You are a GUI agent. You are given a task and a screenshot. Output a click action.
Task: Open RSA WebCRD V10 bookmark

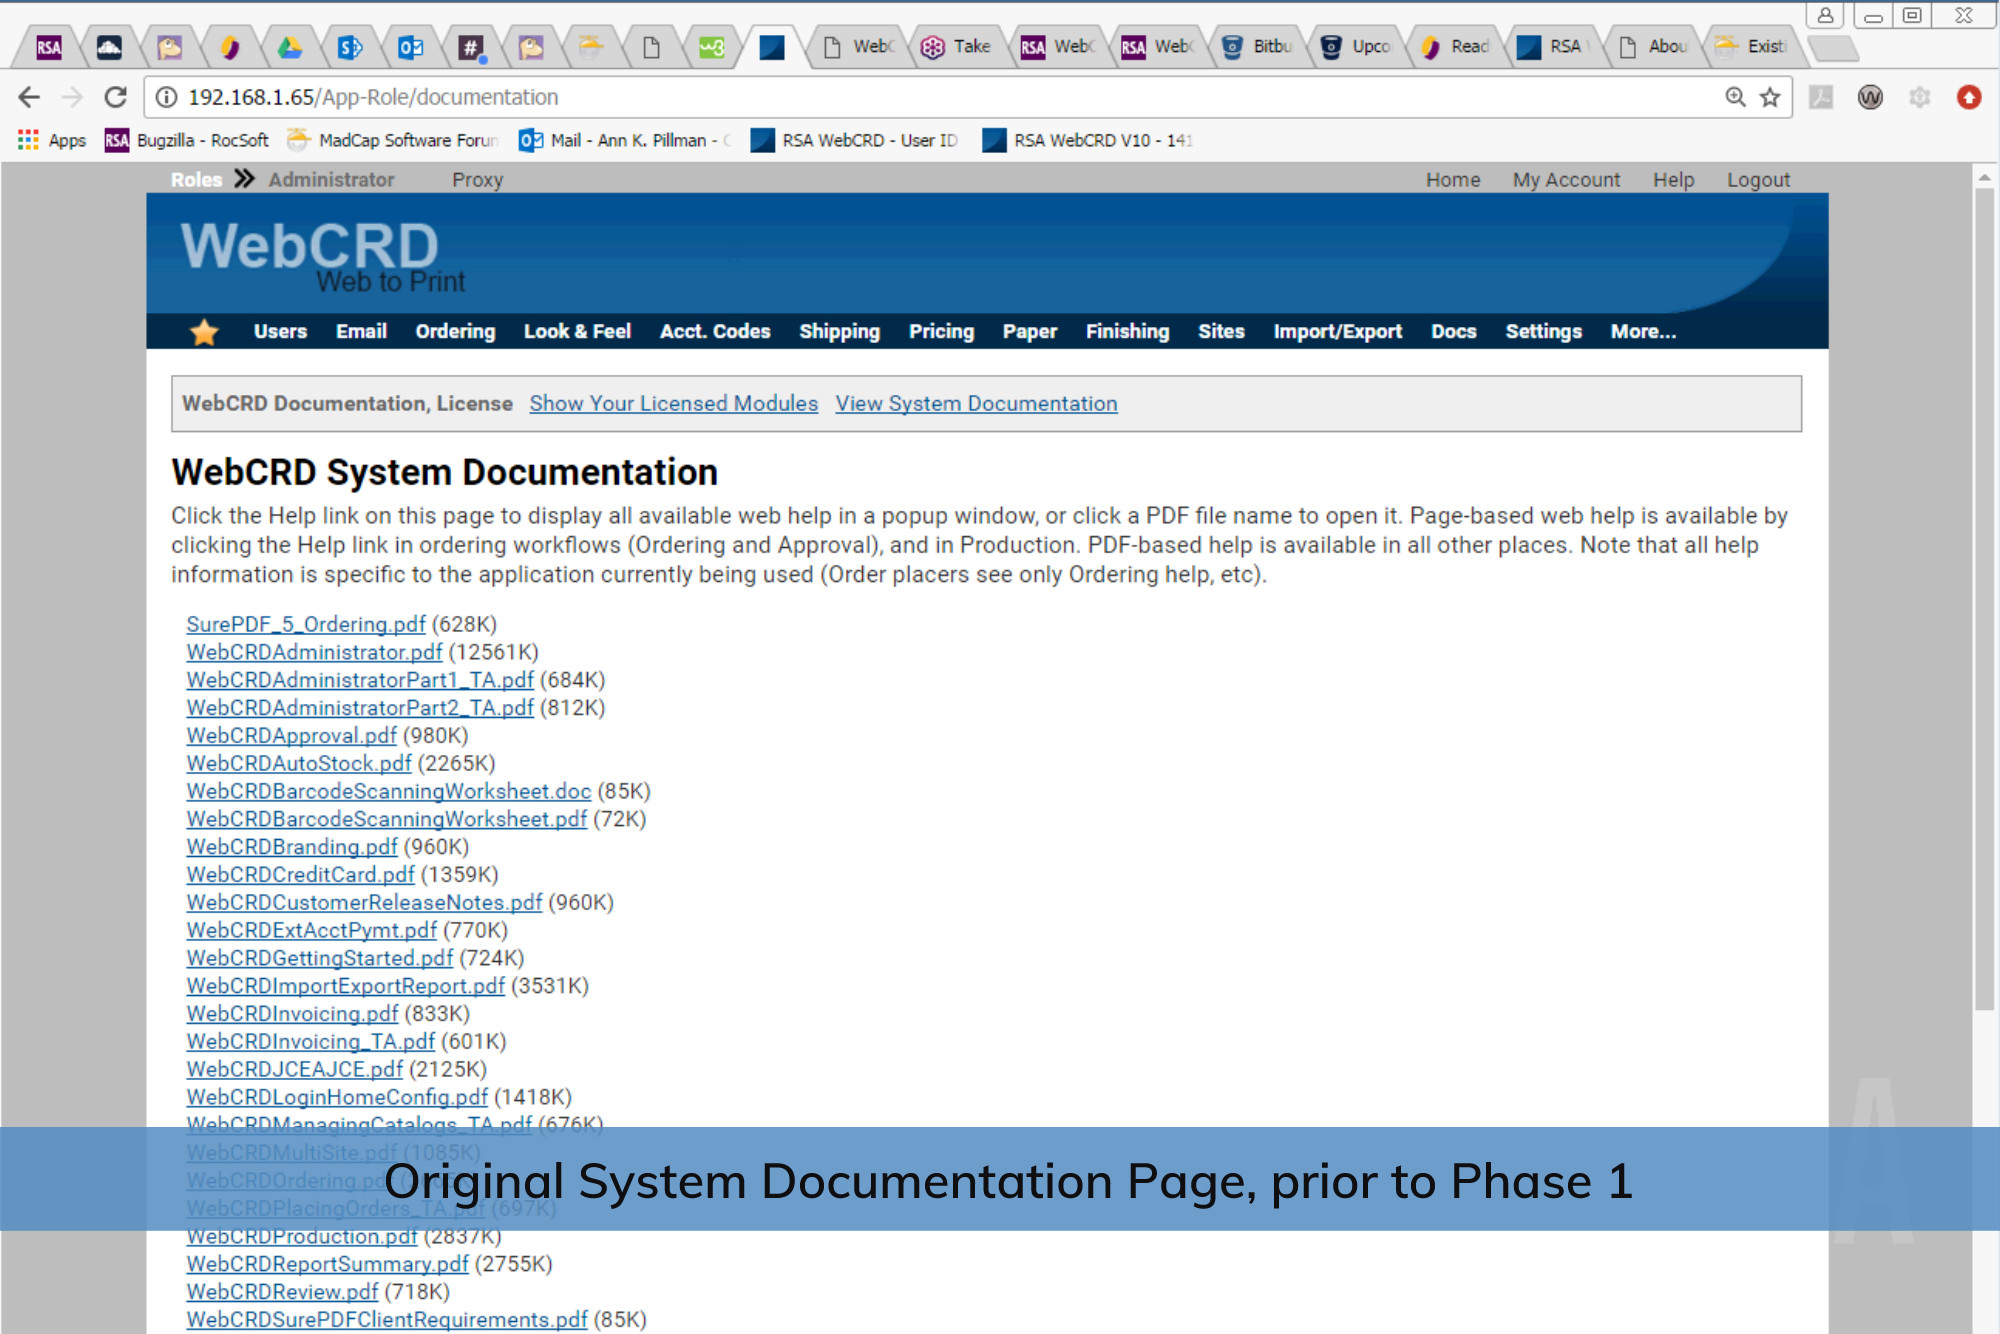1089,140
